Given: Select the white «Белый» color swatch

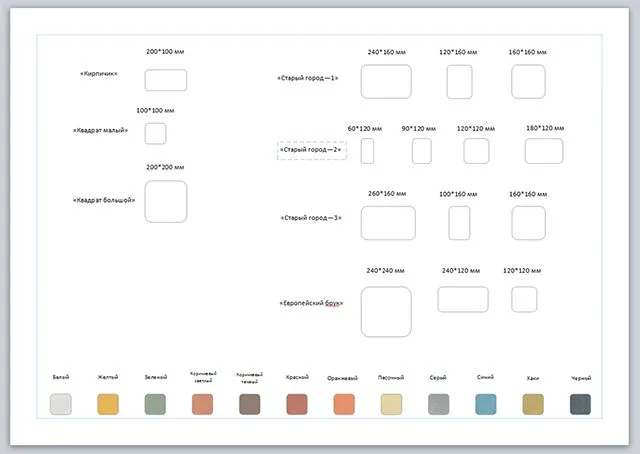Looking at the screenshot, I should click(61, 404).
